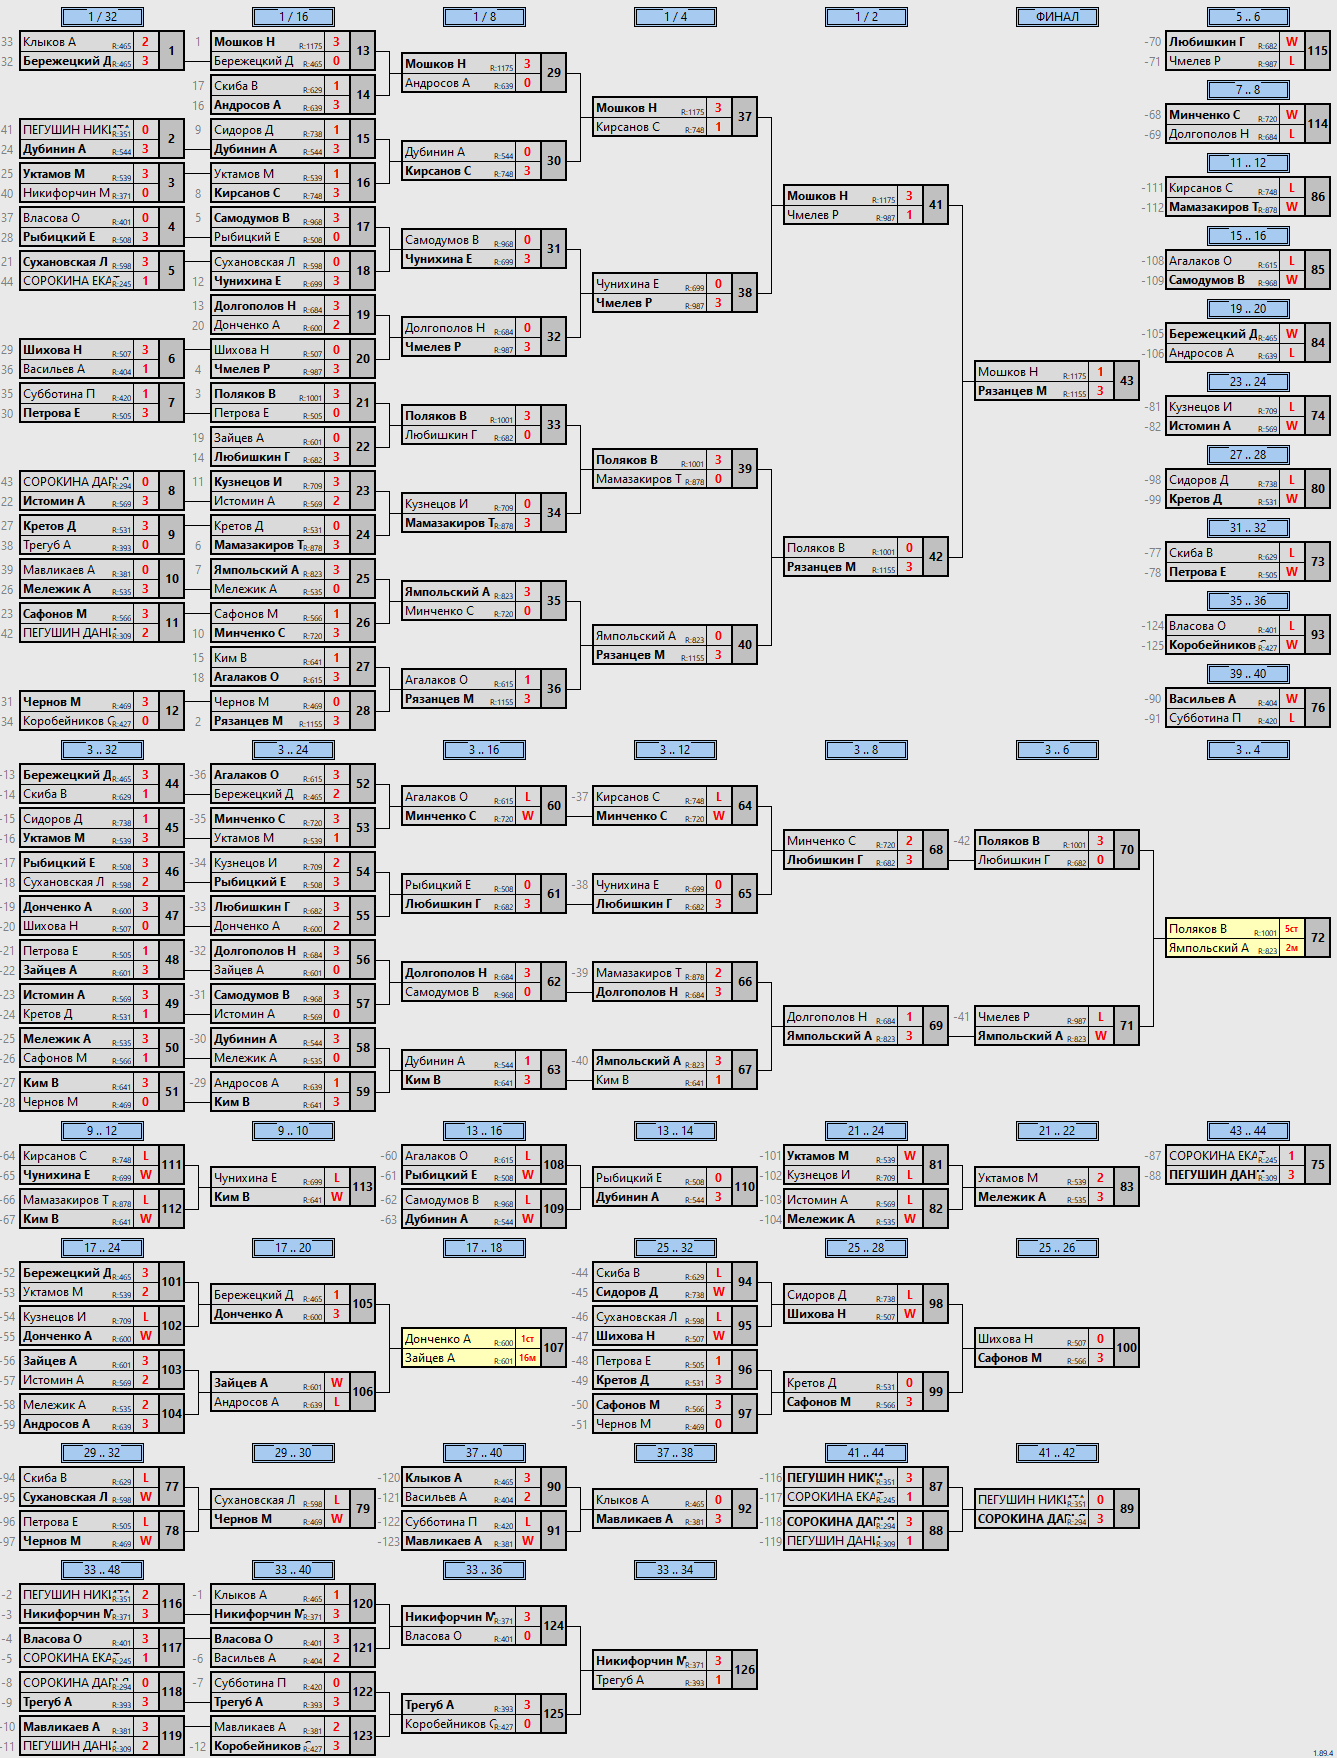
Task: Click the "17 .. 18" section header
Action: (484, 1248)
